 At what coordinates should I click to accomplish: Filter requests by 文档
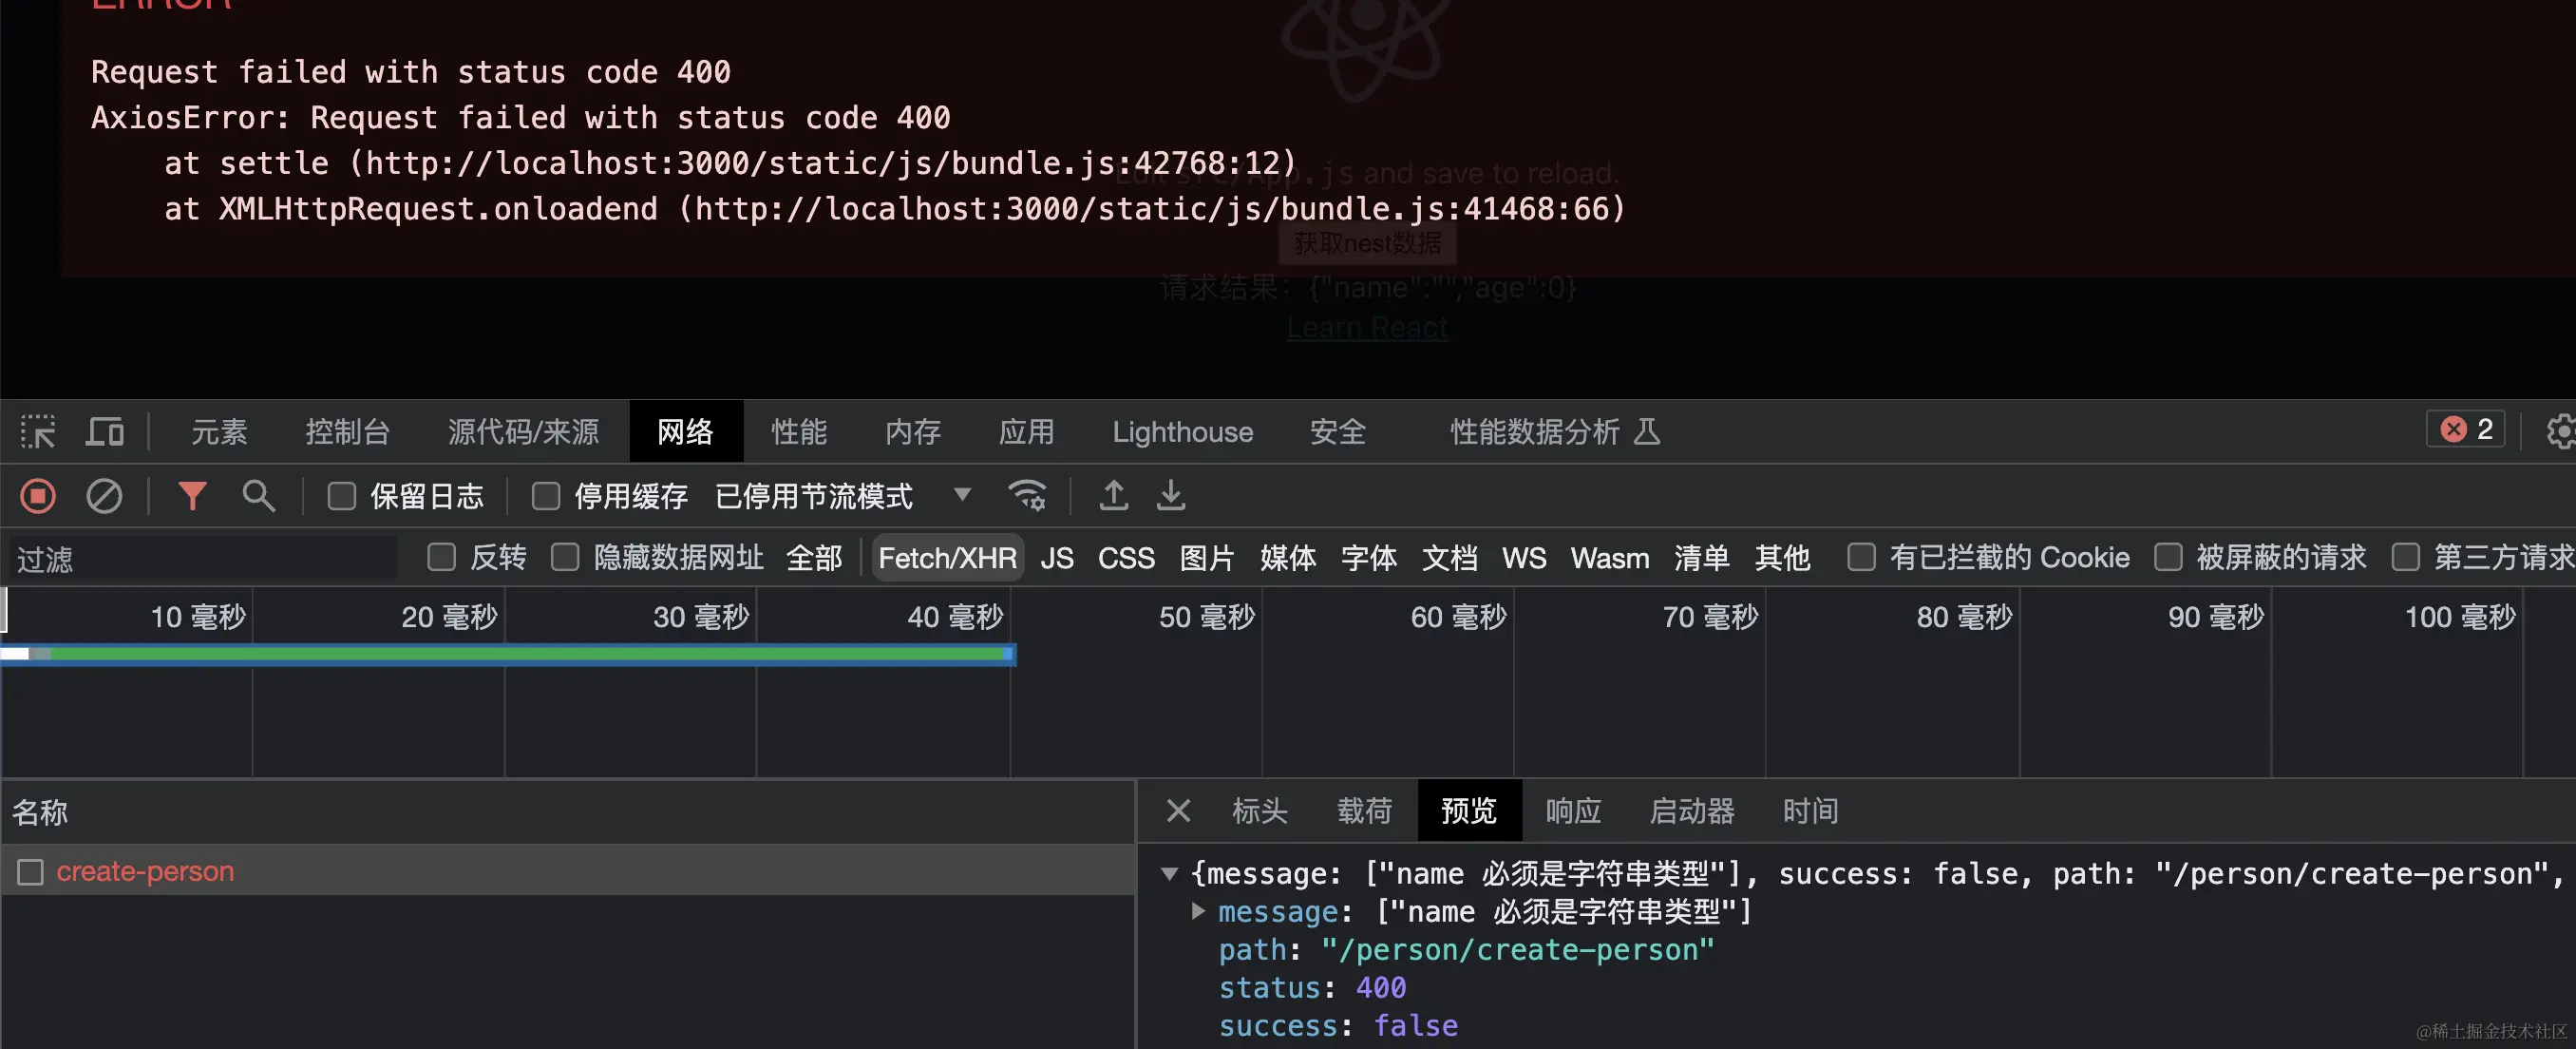click(1450, 558)
